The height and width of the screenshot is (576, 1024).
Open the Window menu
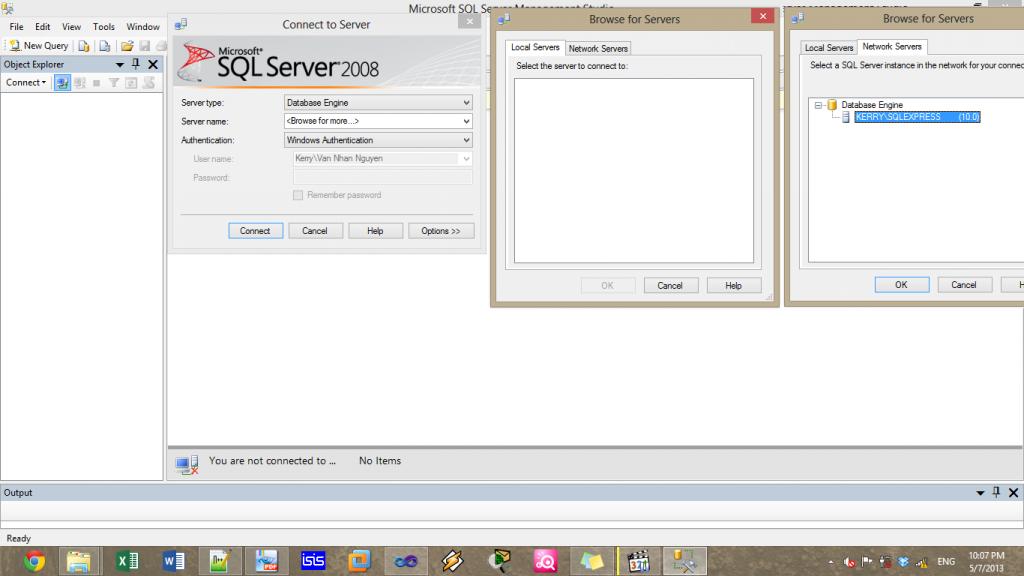click(142, 27)
